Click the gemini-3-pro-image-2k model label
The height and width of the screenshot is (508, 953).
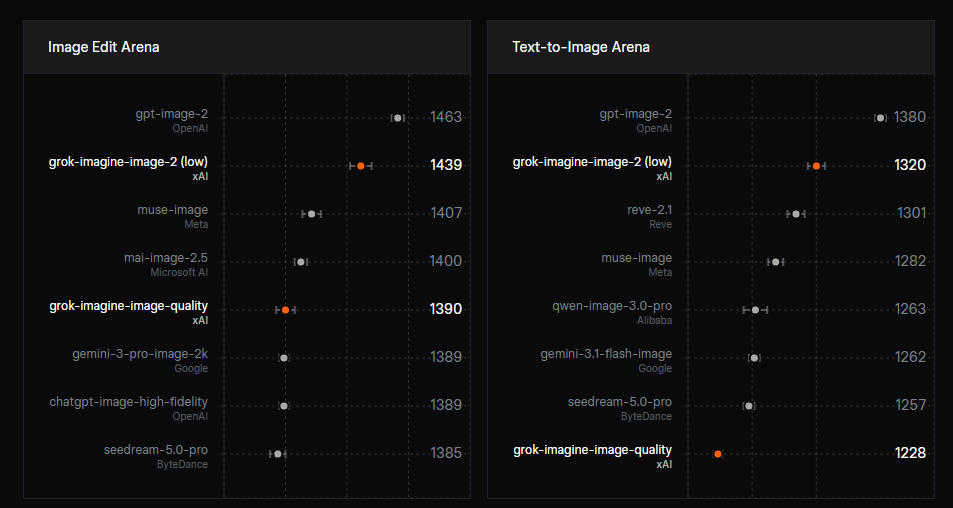140,354
